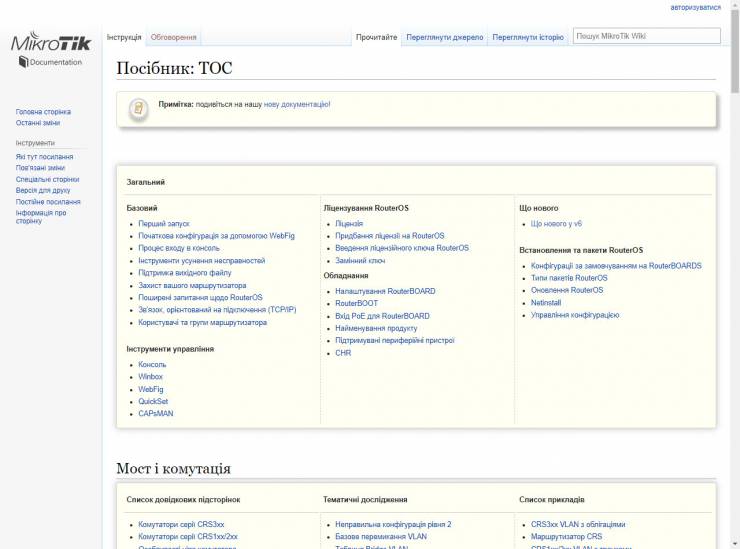
Task: Open CRS3xx VLAN з облігаціями
Action: (x=578, y=524)
